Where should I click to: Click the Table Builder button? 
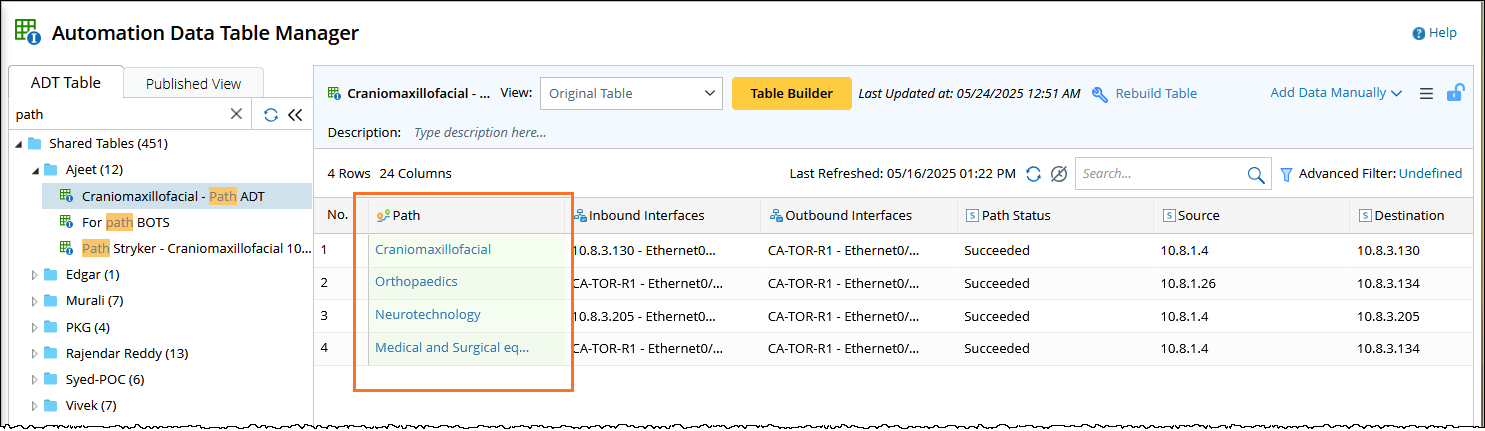[791, 93]
